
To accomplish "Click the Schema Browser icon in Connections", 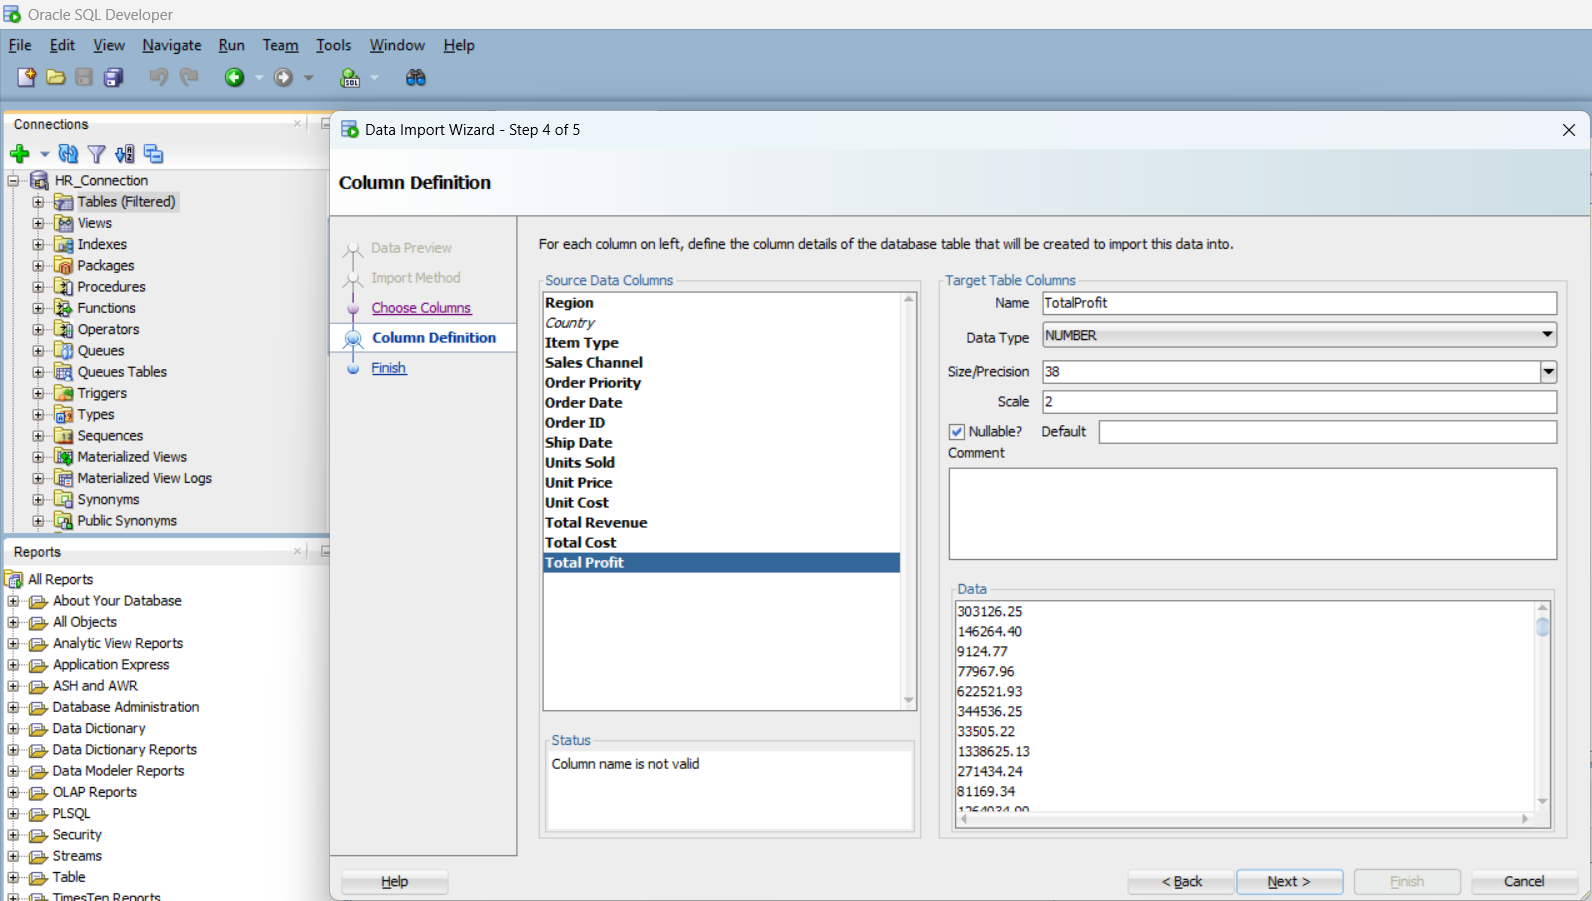I will [x=124, y=154].
